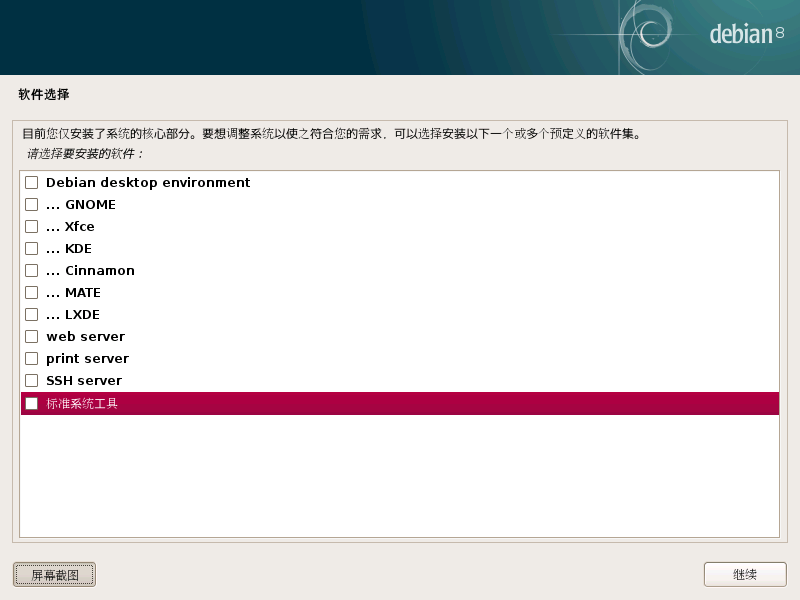Click the '... Xfce' row text

(x=70, y=227)
